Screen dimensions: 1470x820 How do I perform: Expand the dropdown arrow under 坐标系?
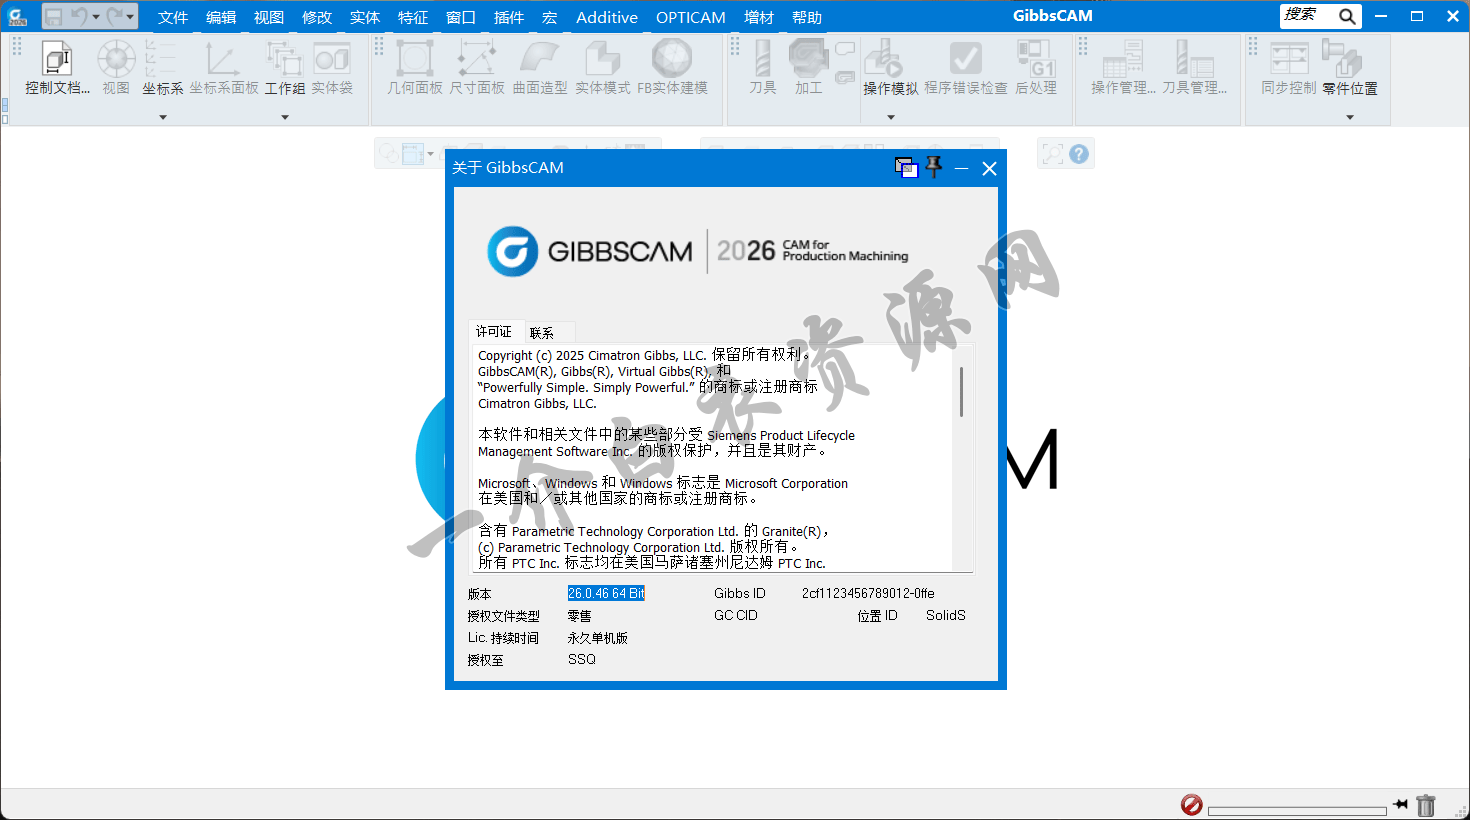click(163, 117)
